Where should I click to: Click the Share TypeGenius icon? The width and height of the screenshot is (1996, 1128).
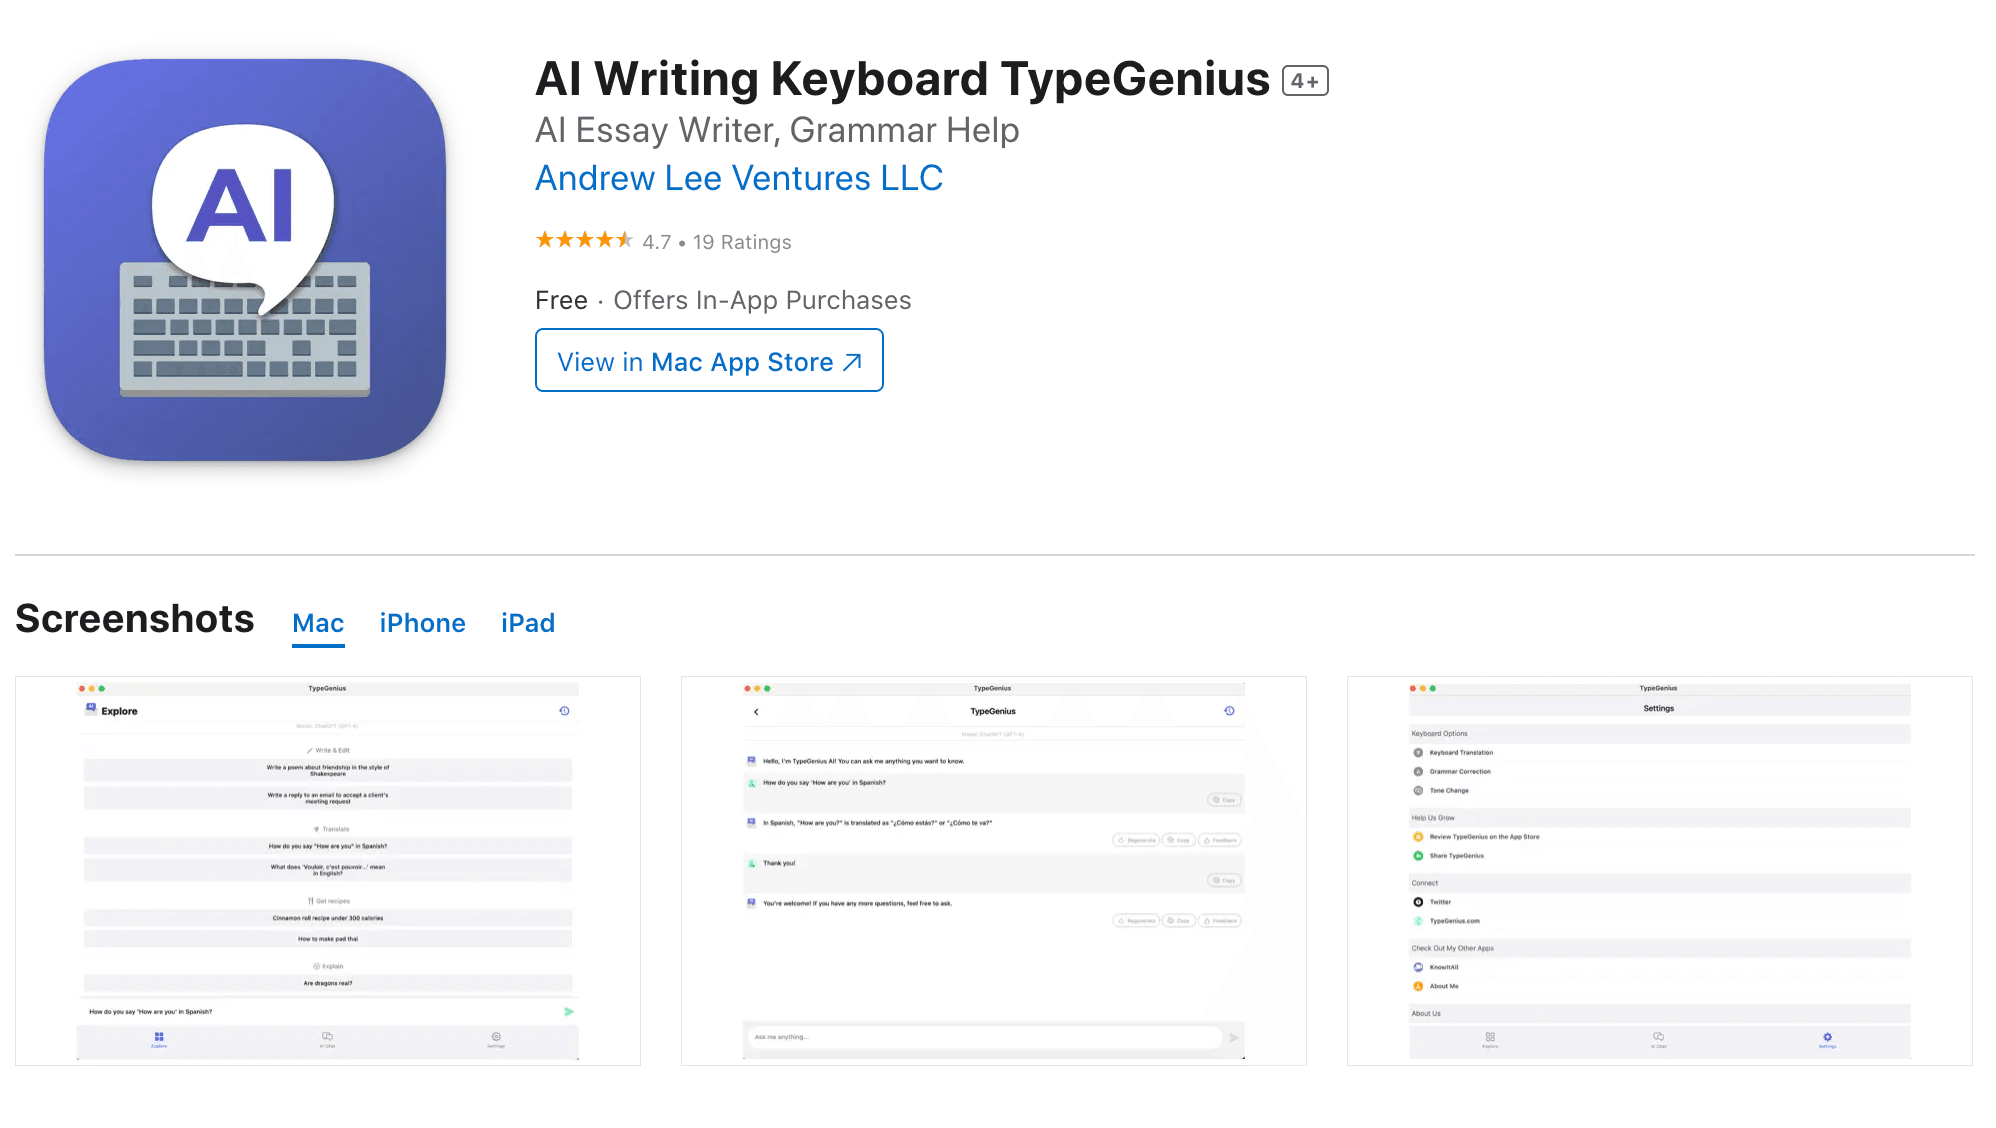tap(1418, 856)
